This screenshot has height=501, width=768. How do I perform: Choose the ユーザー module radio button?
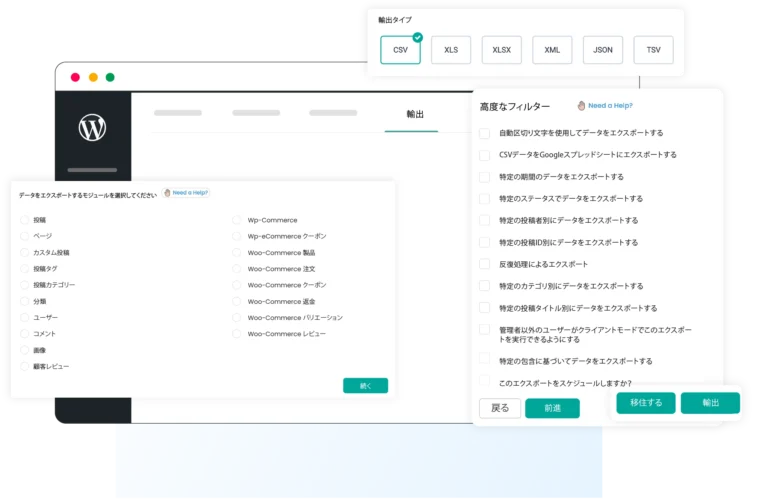click(x=25, y=317)
